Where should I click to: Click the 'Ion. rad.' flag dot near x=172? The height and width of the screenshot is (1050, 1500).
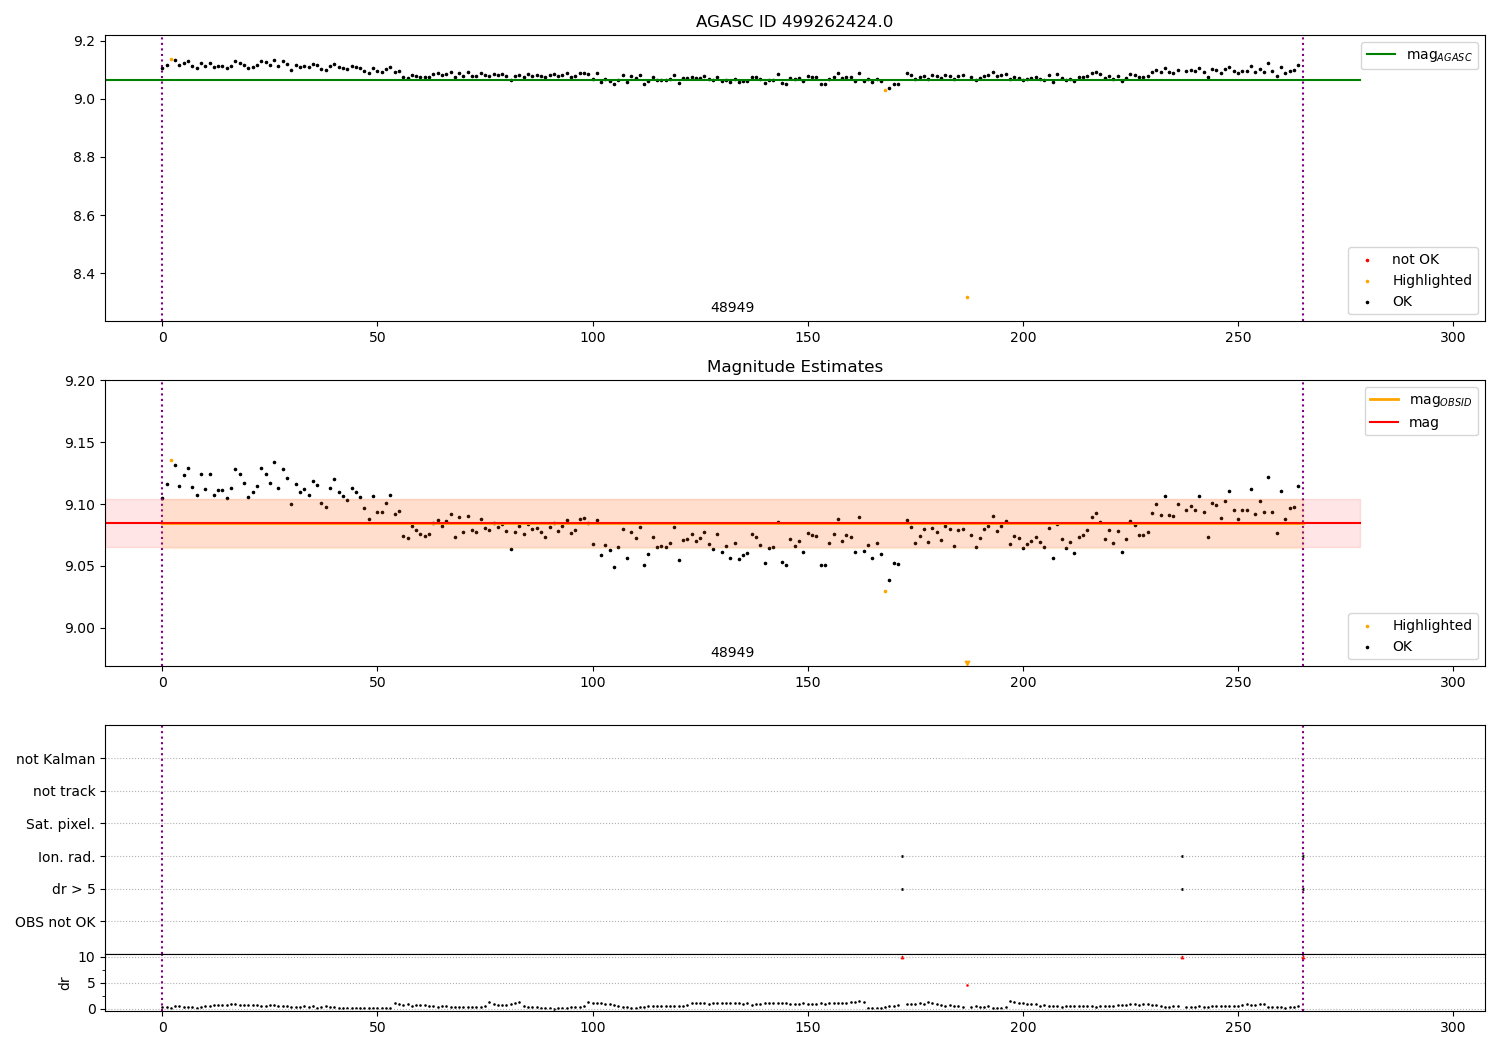click(x=902, y=856)
